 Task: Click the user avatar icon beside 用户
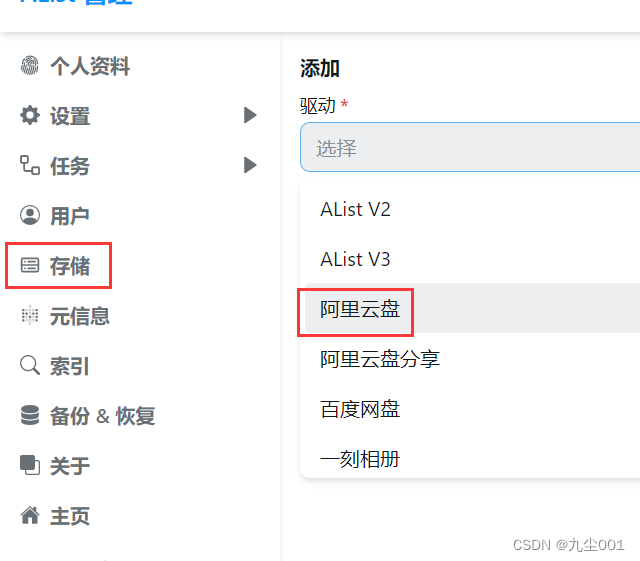(x=30, y=215)
